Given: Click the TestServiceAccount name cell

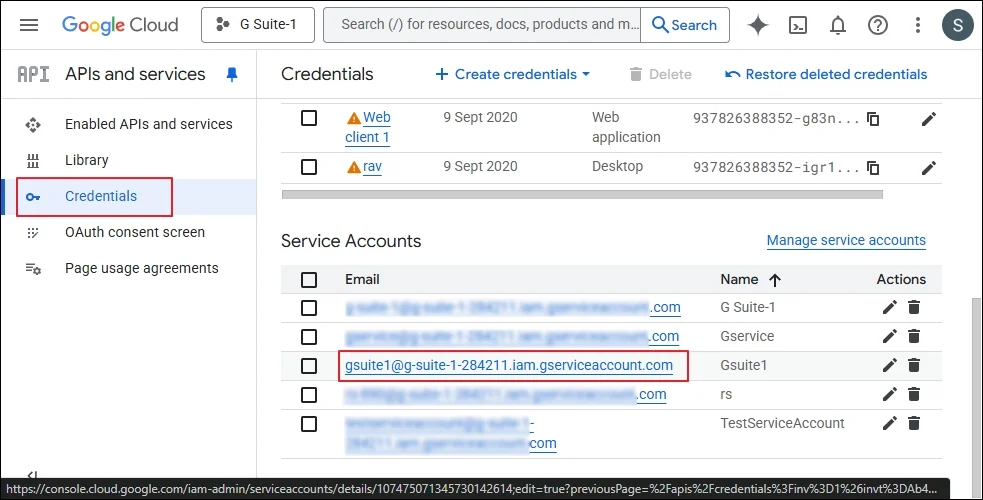Looking at the screenshot, I should tap(782, 424).
